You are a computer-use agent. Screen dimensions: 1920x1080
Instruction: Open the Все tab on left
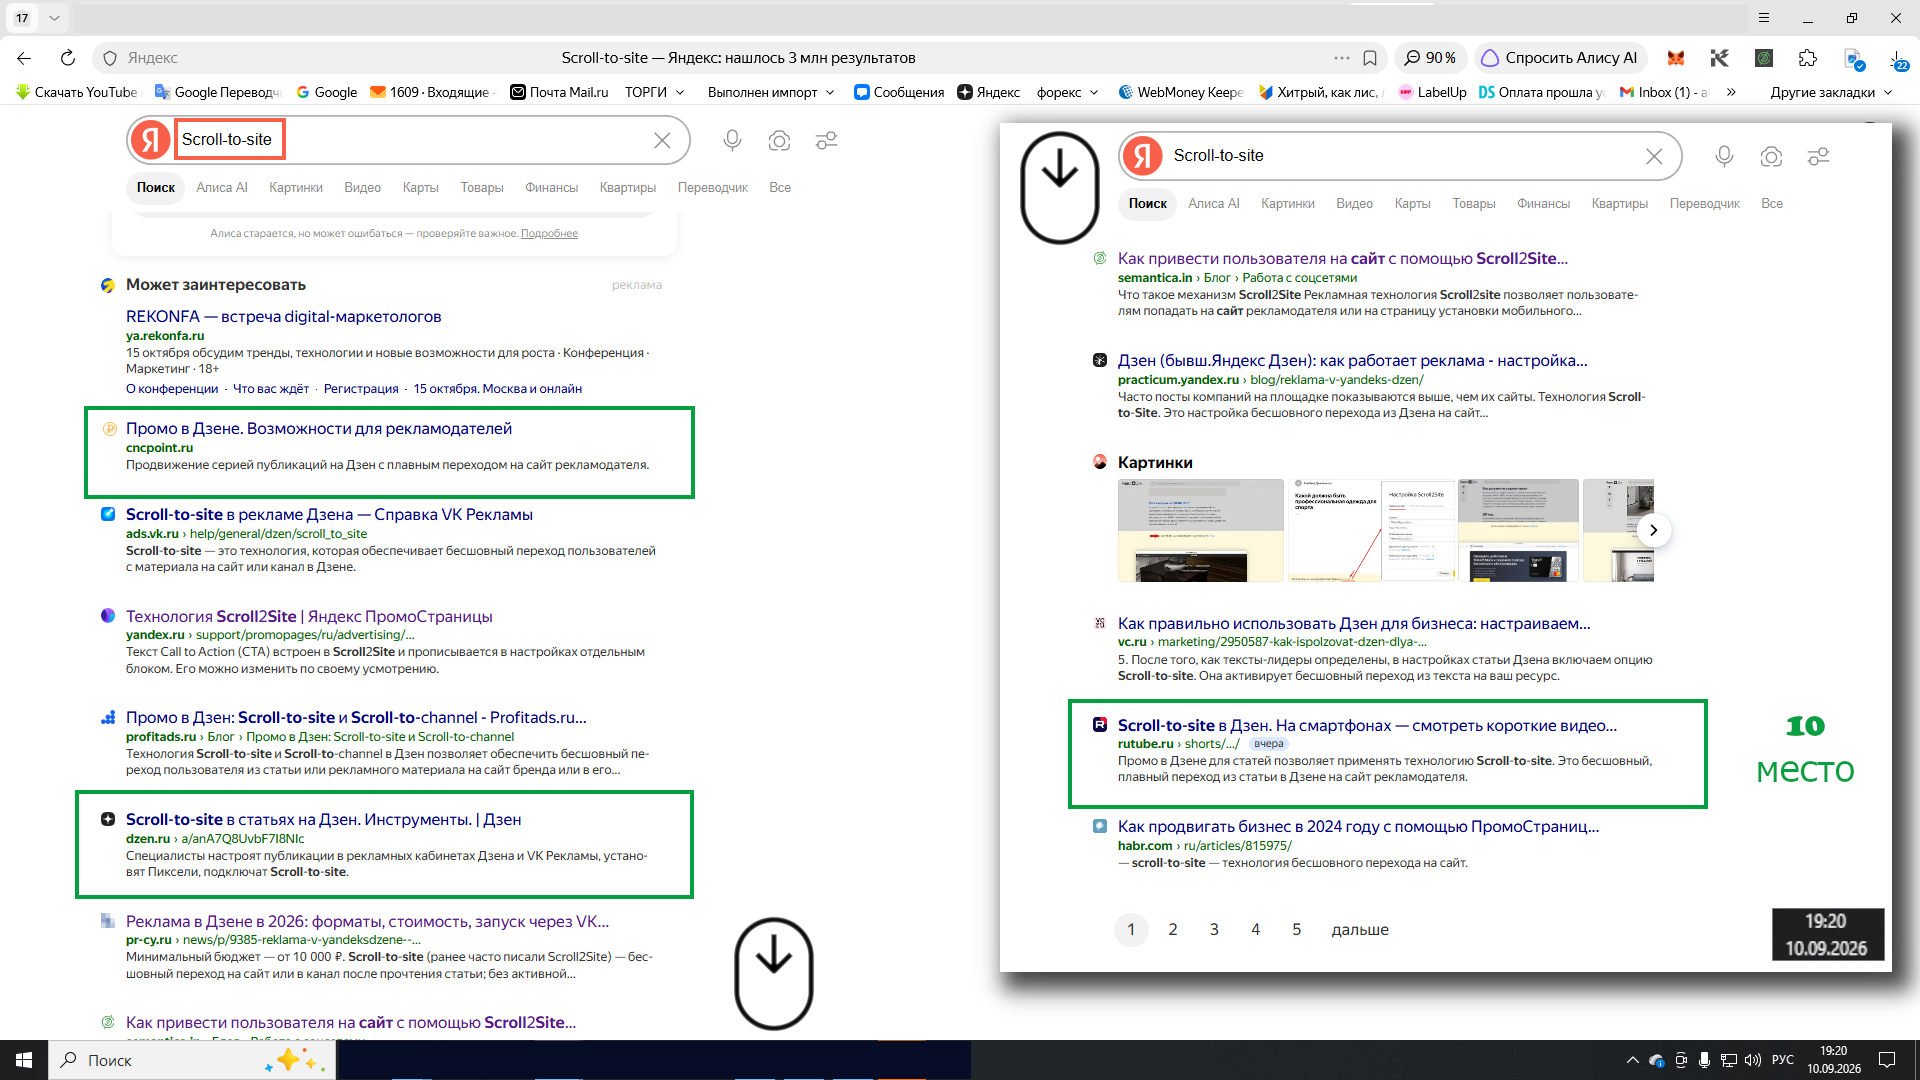click(780, 187)
